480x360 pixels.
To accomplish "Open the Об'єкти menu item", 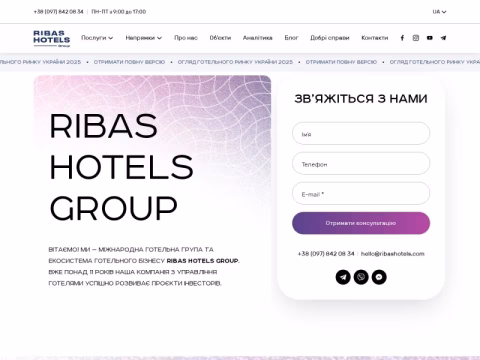I will [x=220, y=38].
